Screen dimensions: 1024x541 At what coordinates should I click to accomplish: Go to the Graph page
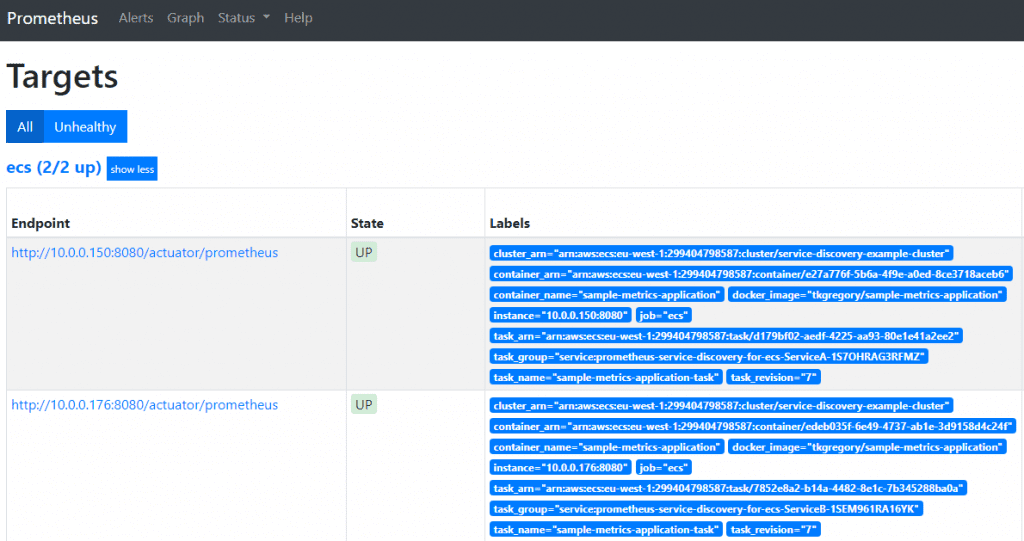(x=185, y=18)
